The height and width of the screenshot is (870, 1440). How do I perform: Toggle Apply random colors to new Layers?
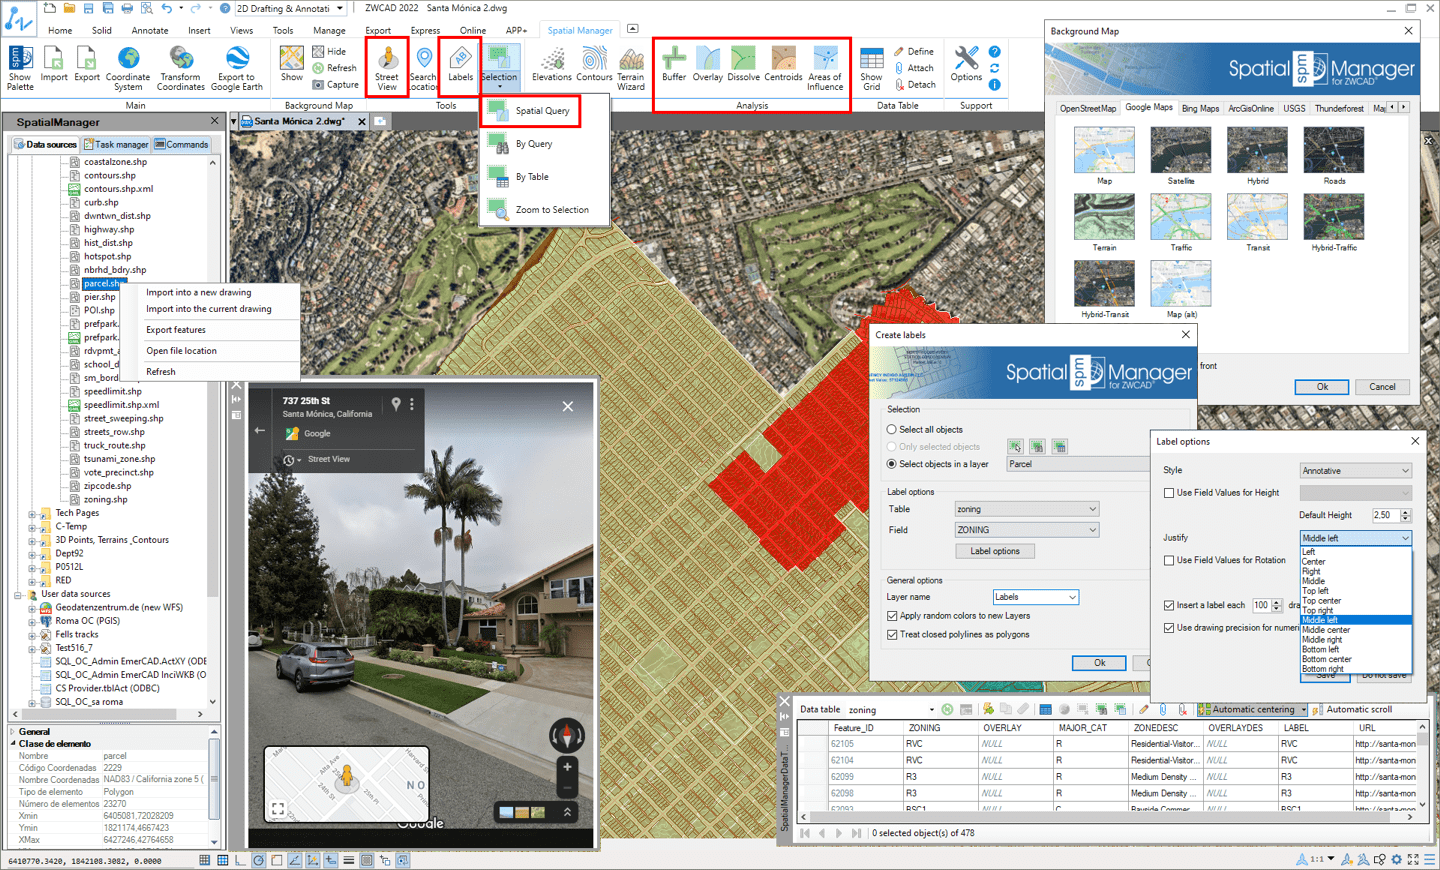[x=892, y=616]
